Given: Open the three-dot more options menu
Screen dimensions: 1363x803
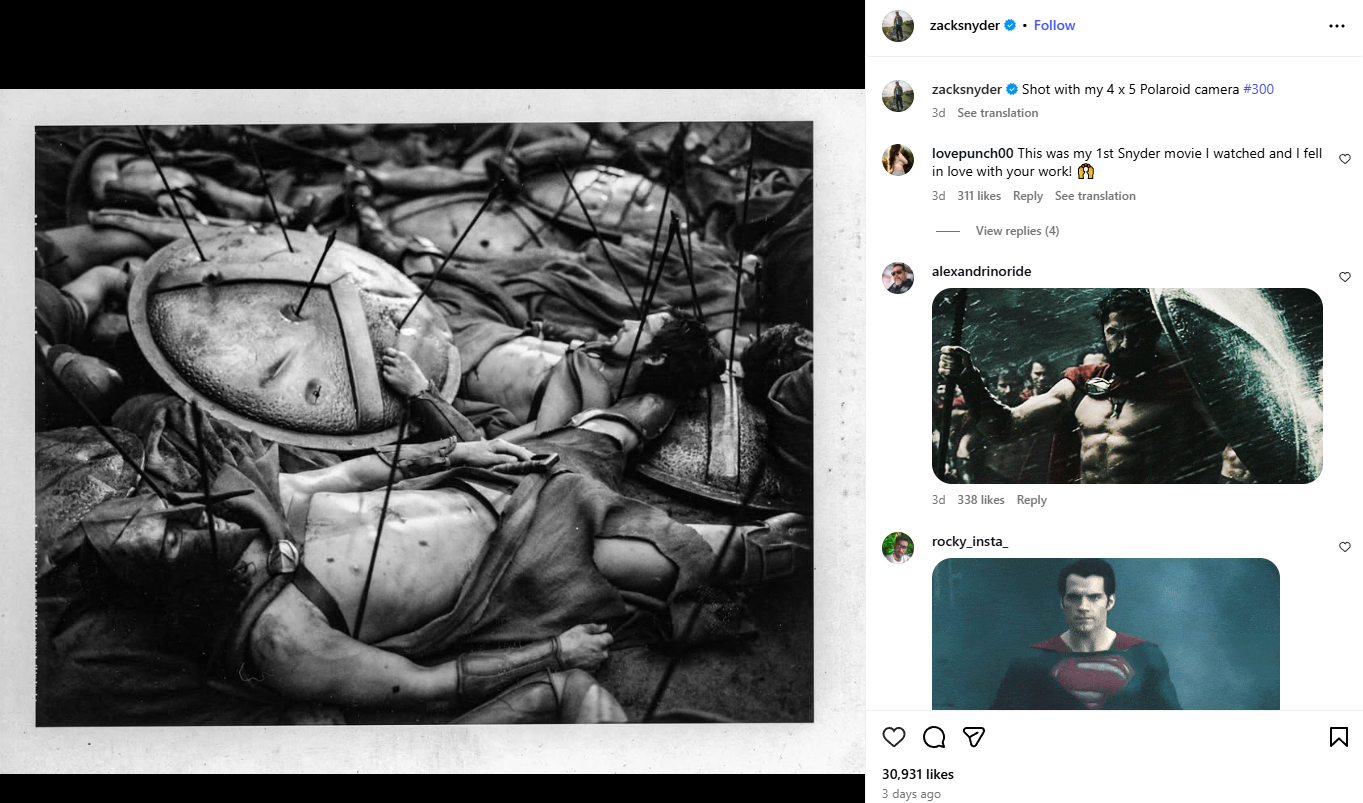Looking at the screenshot, I should point(1337,26).
